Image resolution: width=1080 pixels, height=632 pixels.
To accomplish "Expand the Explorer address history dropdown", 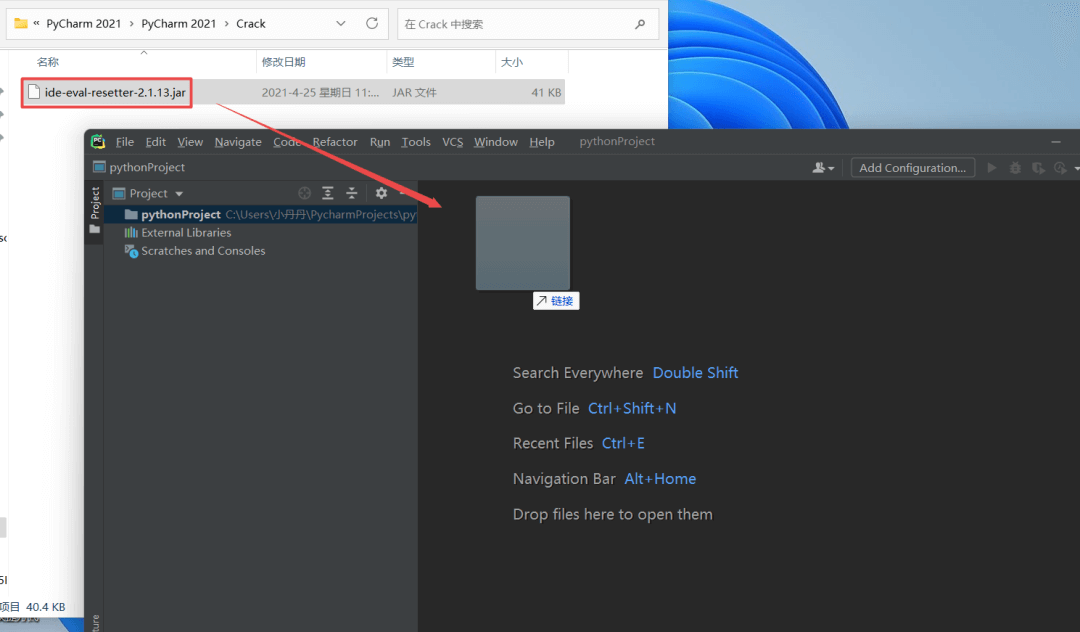I will 340,23.
